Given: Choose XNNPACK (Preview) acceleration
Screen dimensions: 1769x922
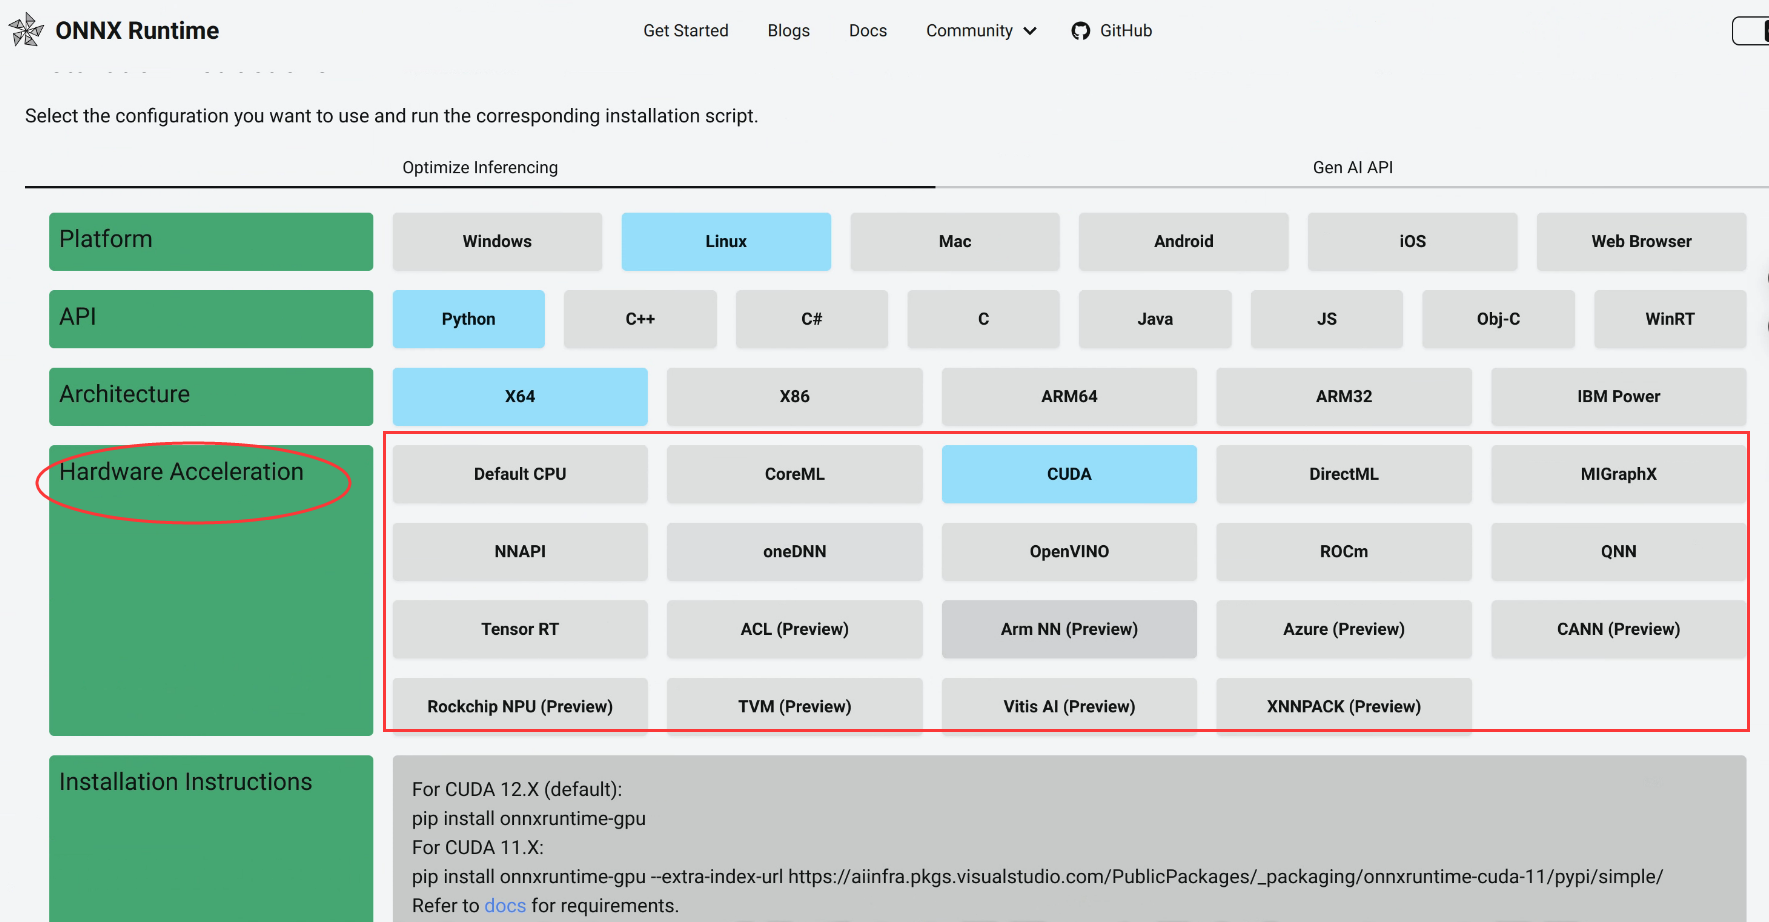Looking at the screenshot, I should tap(1344, 706).
